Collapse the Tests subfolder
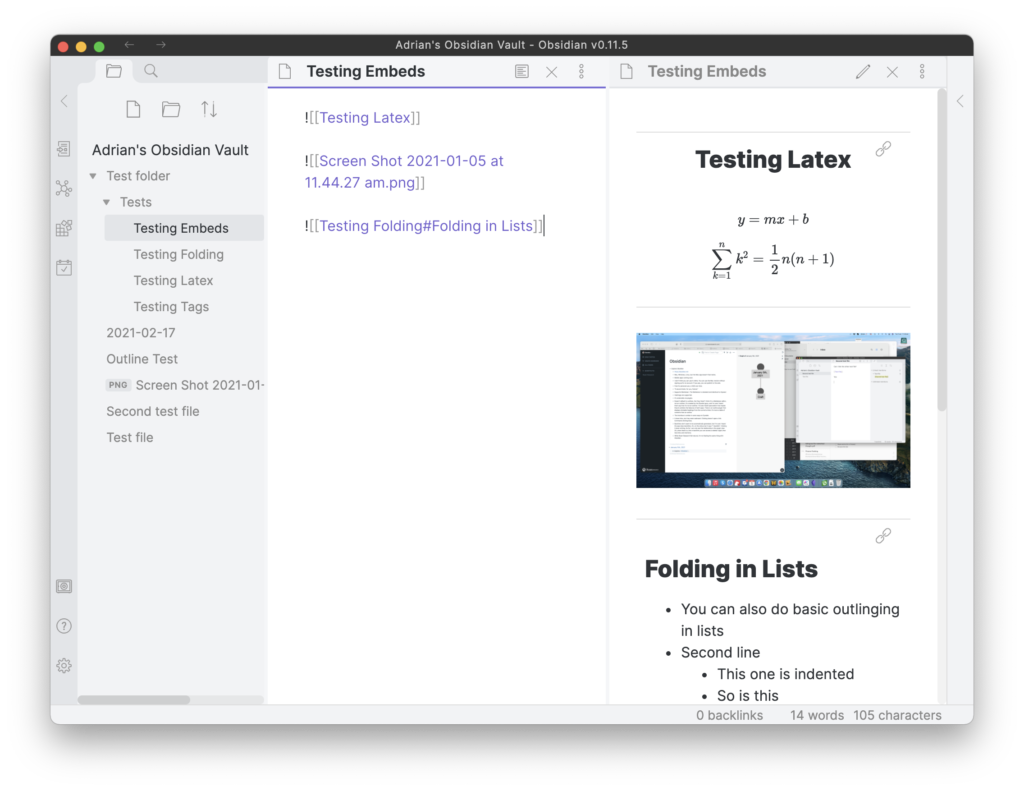 coord(107,202)
